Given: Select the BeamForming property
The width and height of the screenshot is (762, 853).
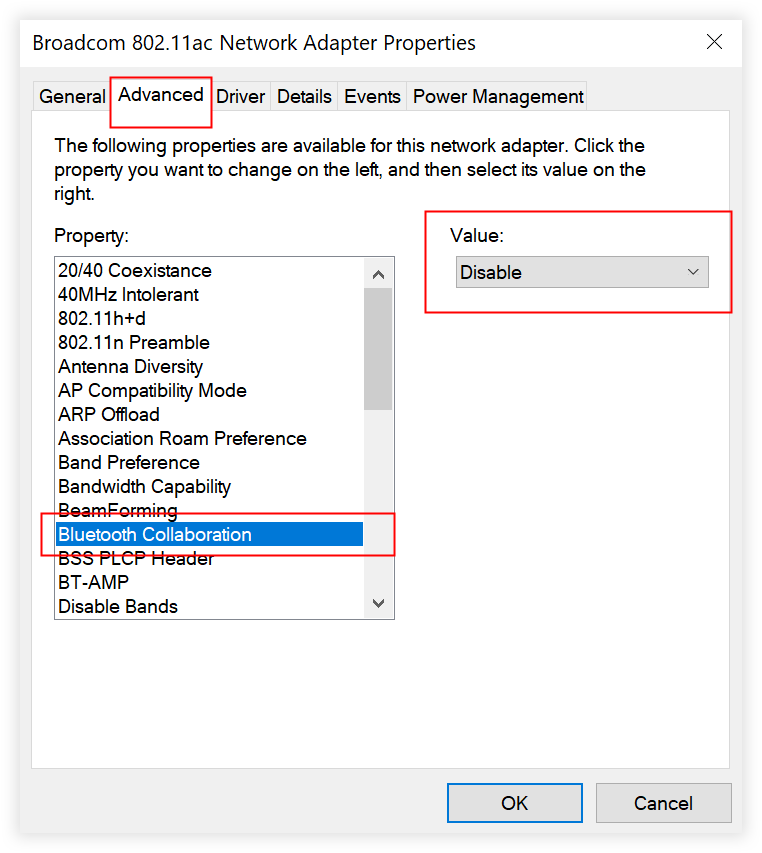Looking at the screenshot, I should pyautogui.click(x=210, y=510).
